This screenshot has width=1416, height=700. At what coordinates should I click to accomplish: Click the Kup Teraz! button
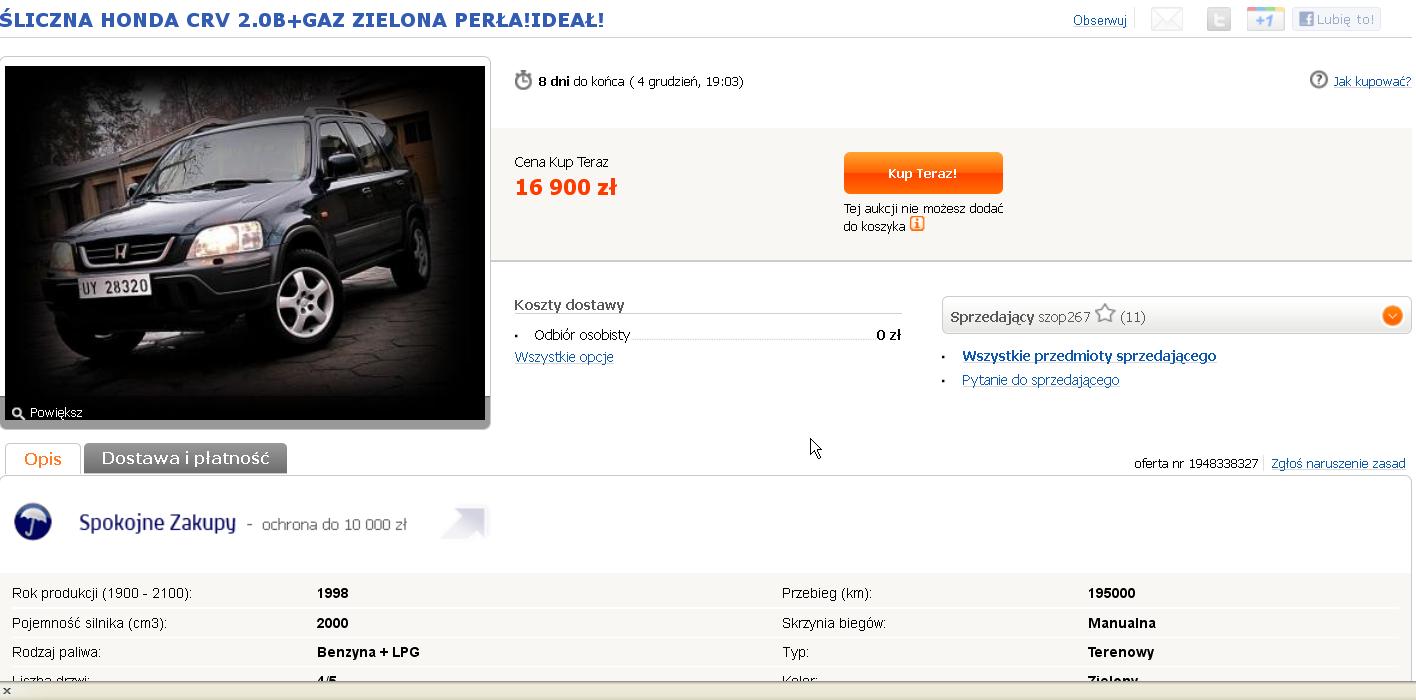923,173
